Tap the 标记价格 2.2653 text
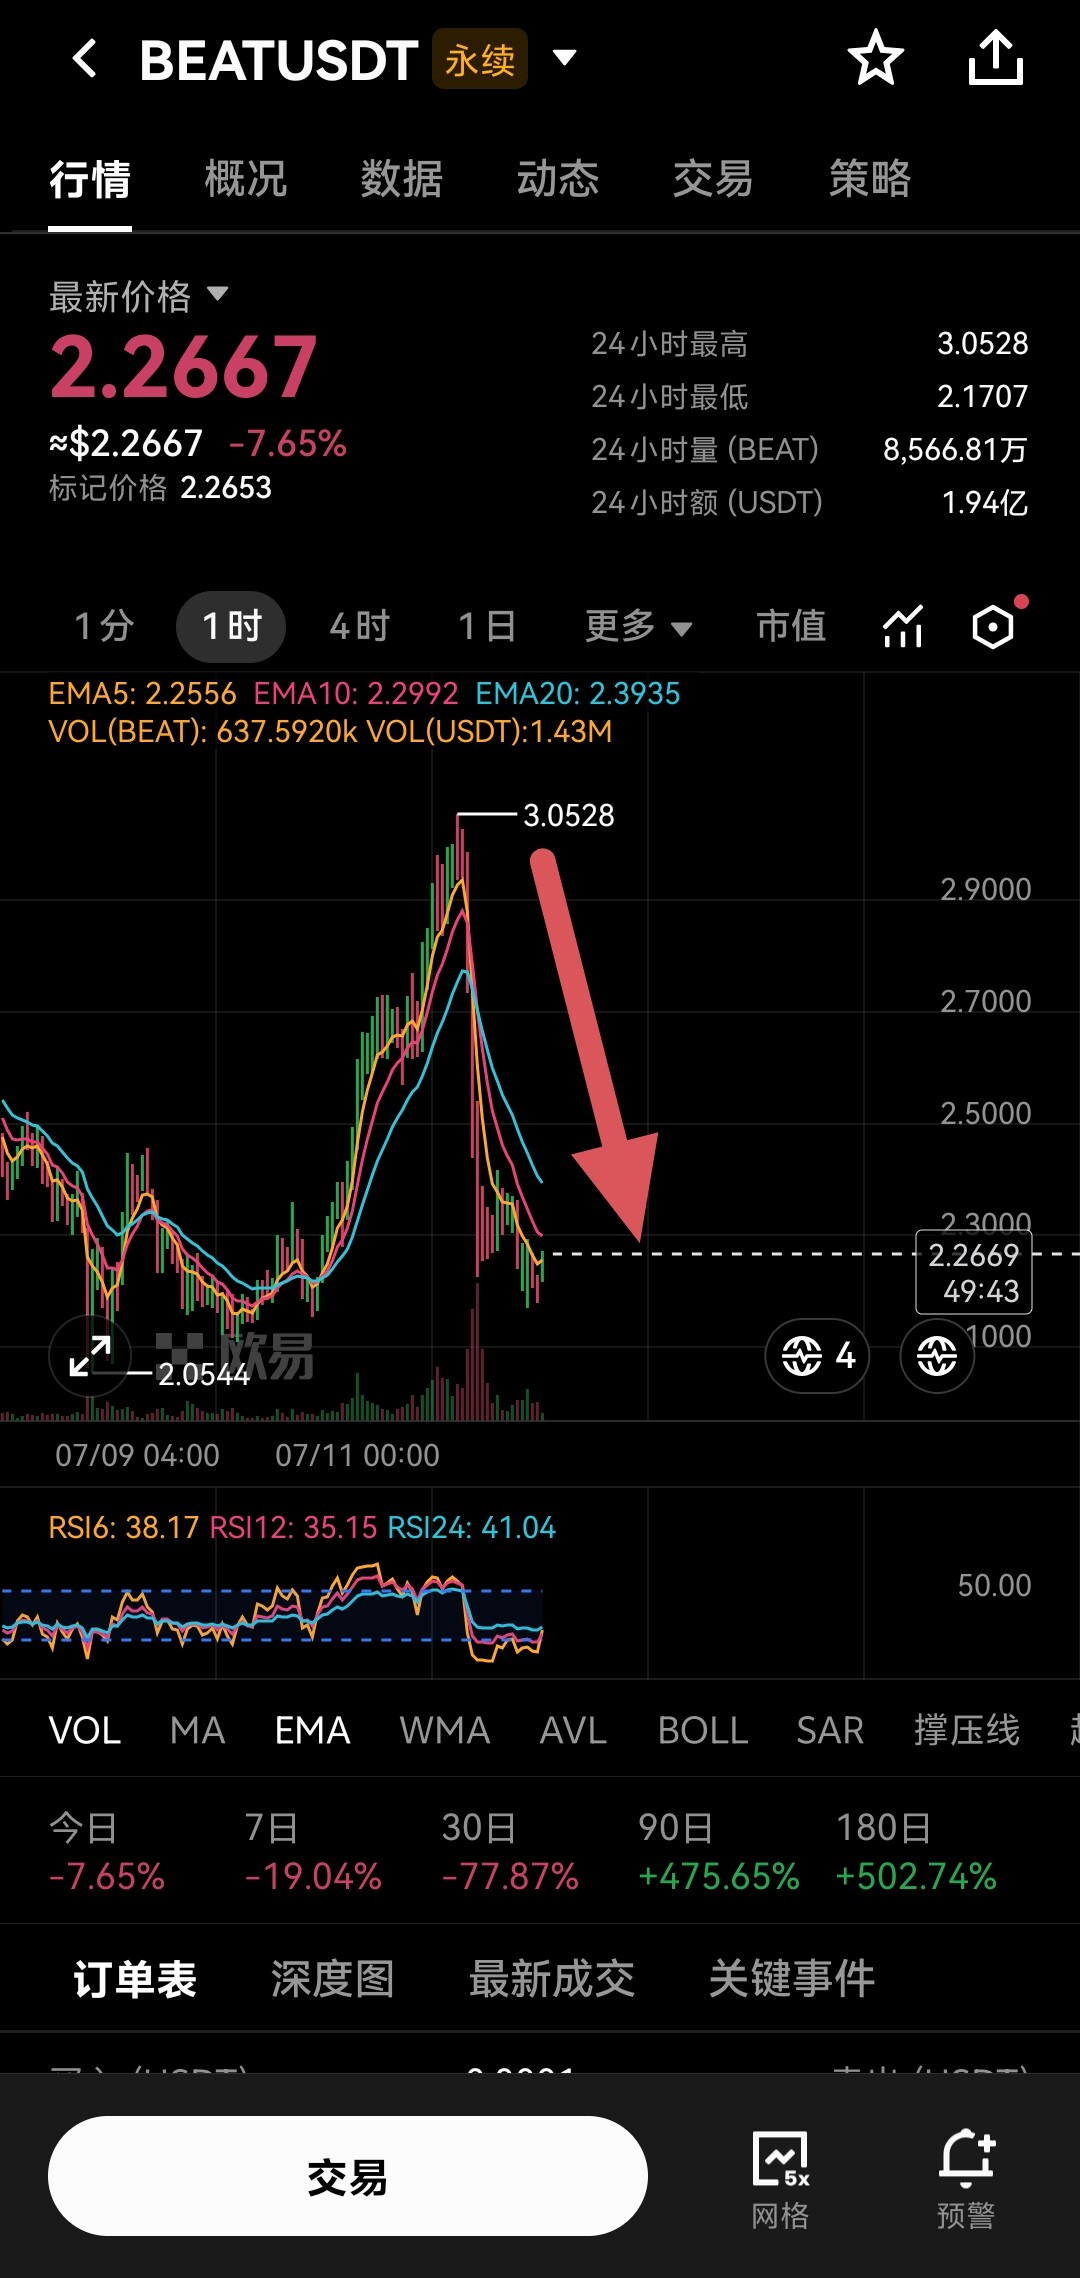The image size is (1080, 2278). (160, 488)
